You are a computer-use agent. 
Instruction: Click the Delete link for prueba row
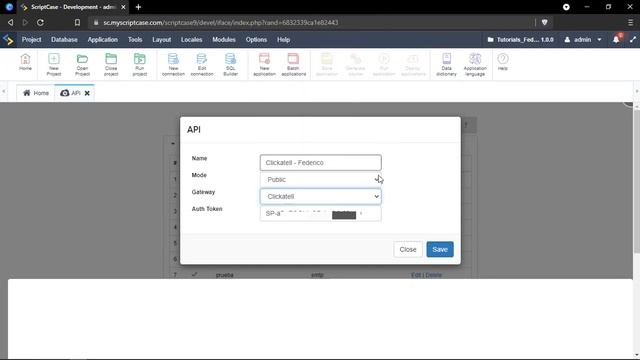(x=433, y=275)
